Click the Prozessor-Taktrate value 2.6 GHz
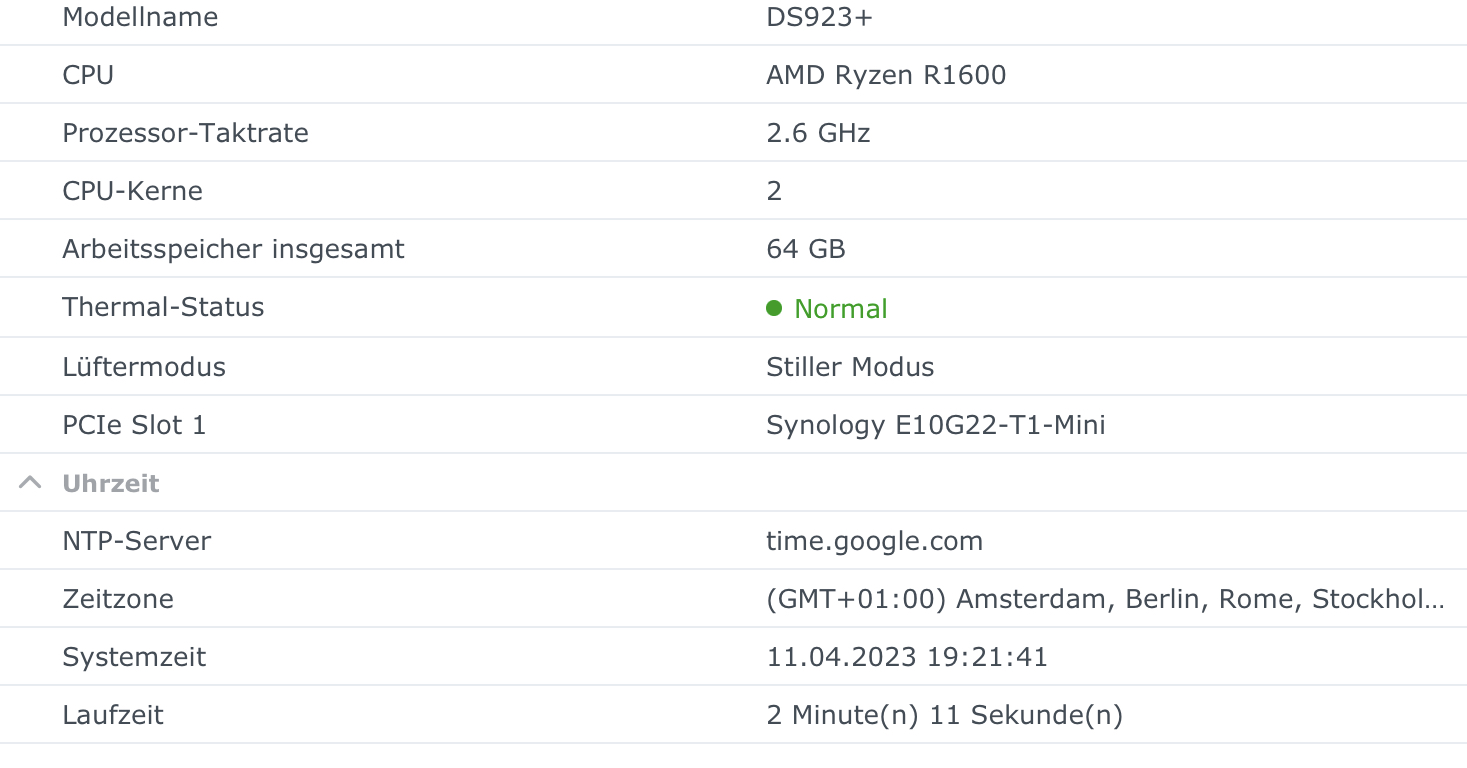Image resolution: width=1467 pixels, height=768 pixels. click(818, 133)
